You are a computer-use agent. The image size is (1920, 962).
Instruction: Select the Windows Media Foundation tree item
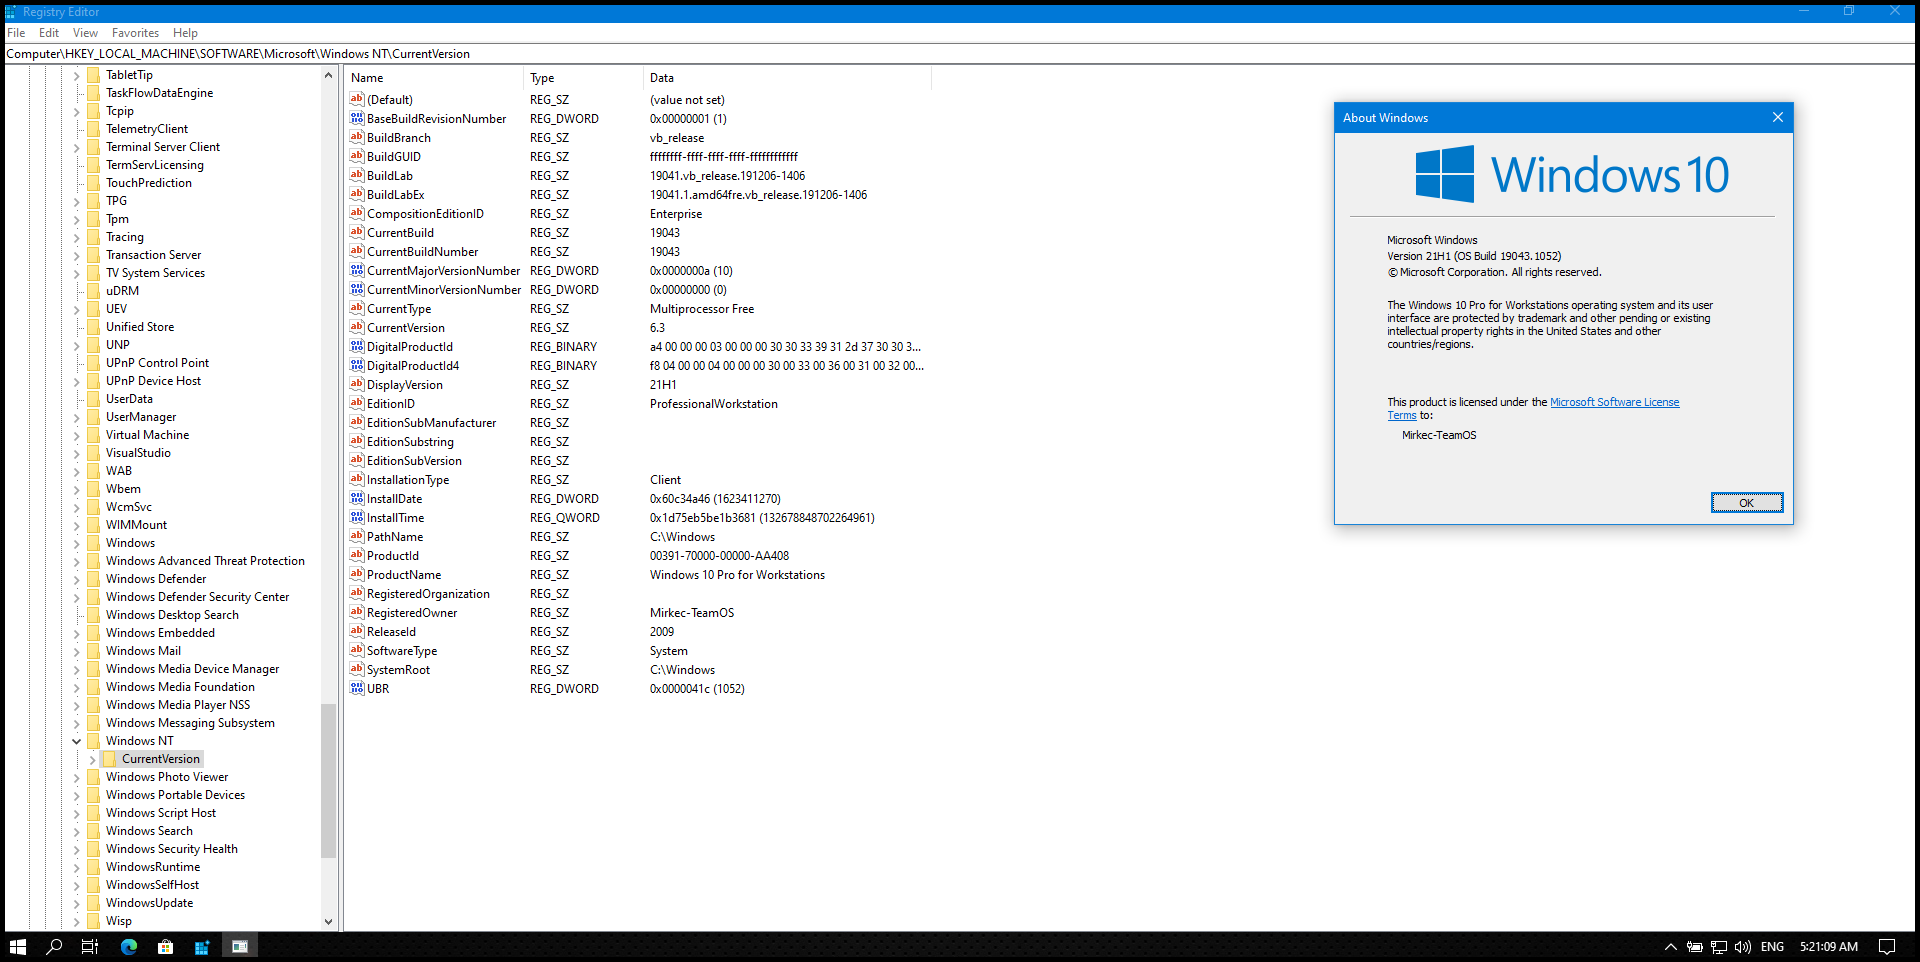click(x=180, y=687)
